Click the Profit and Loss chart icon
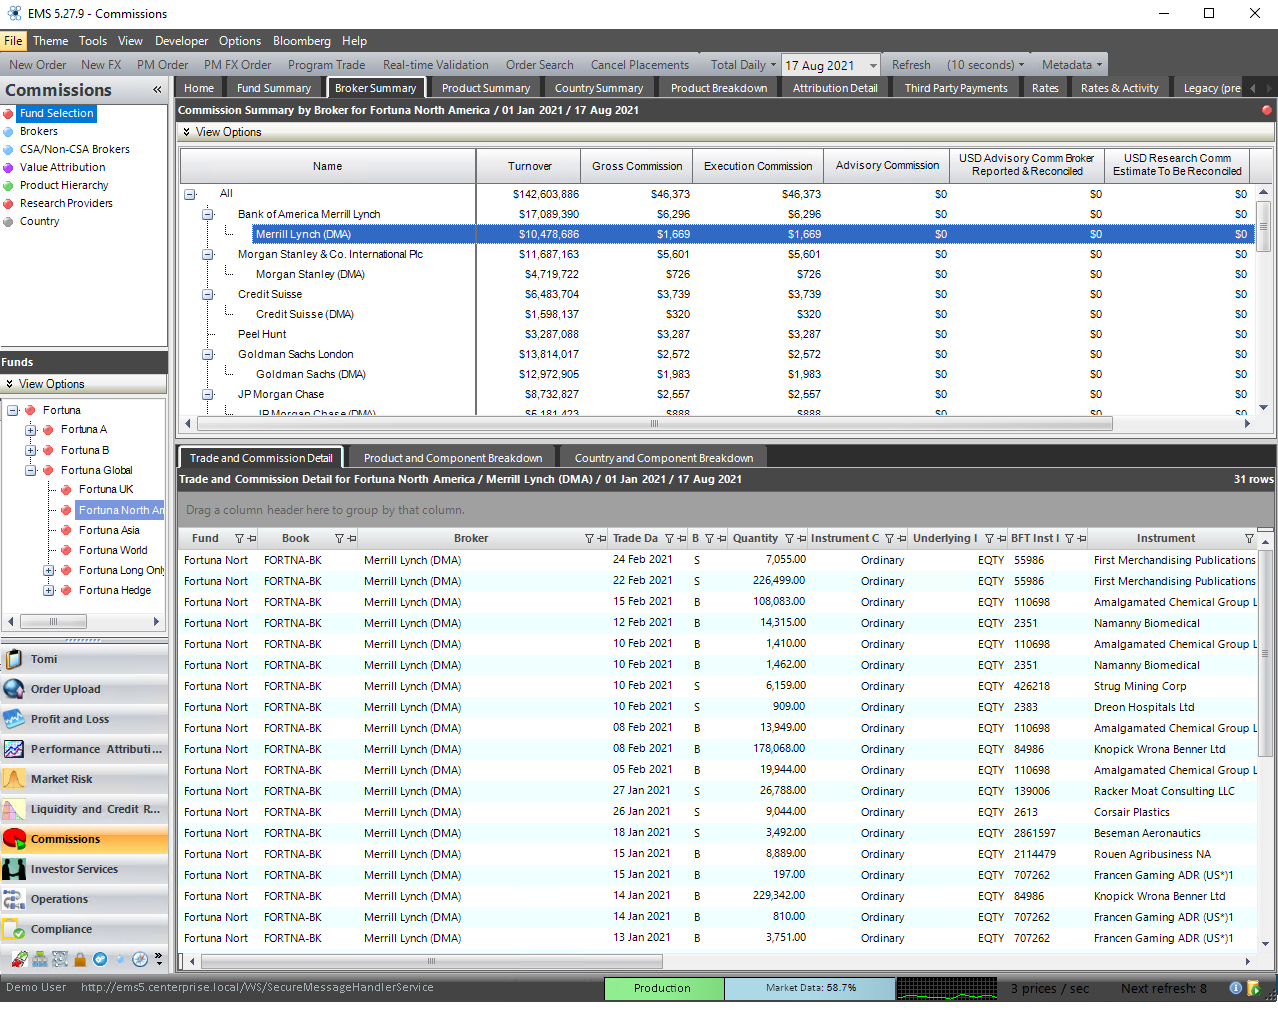 point(14,719)
